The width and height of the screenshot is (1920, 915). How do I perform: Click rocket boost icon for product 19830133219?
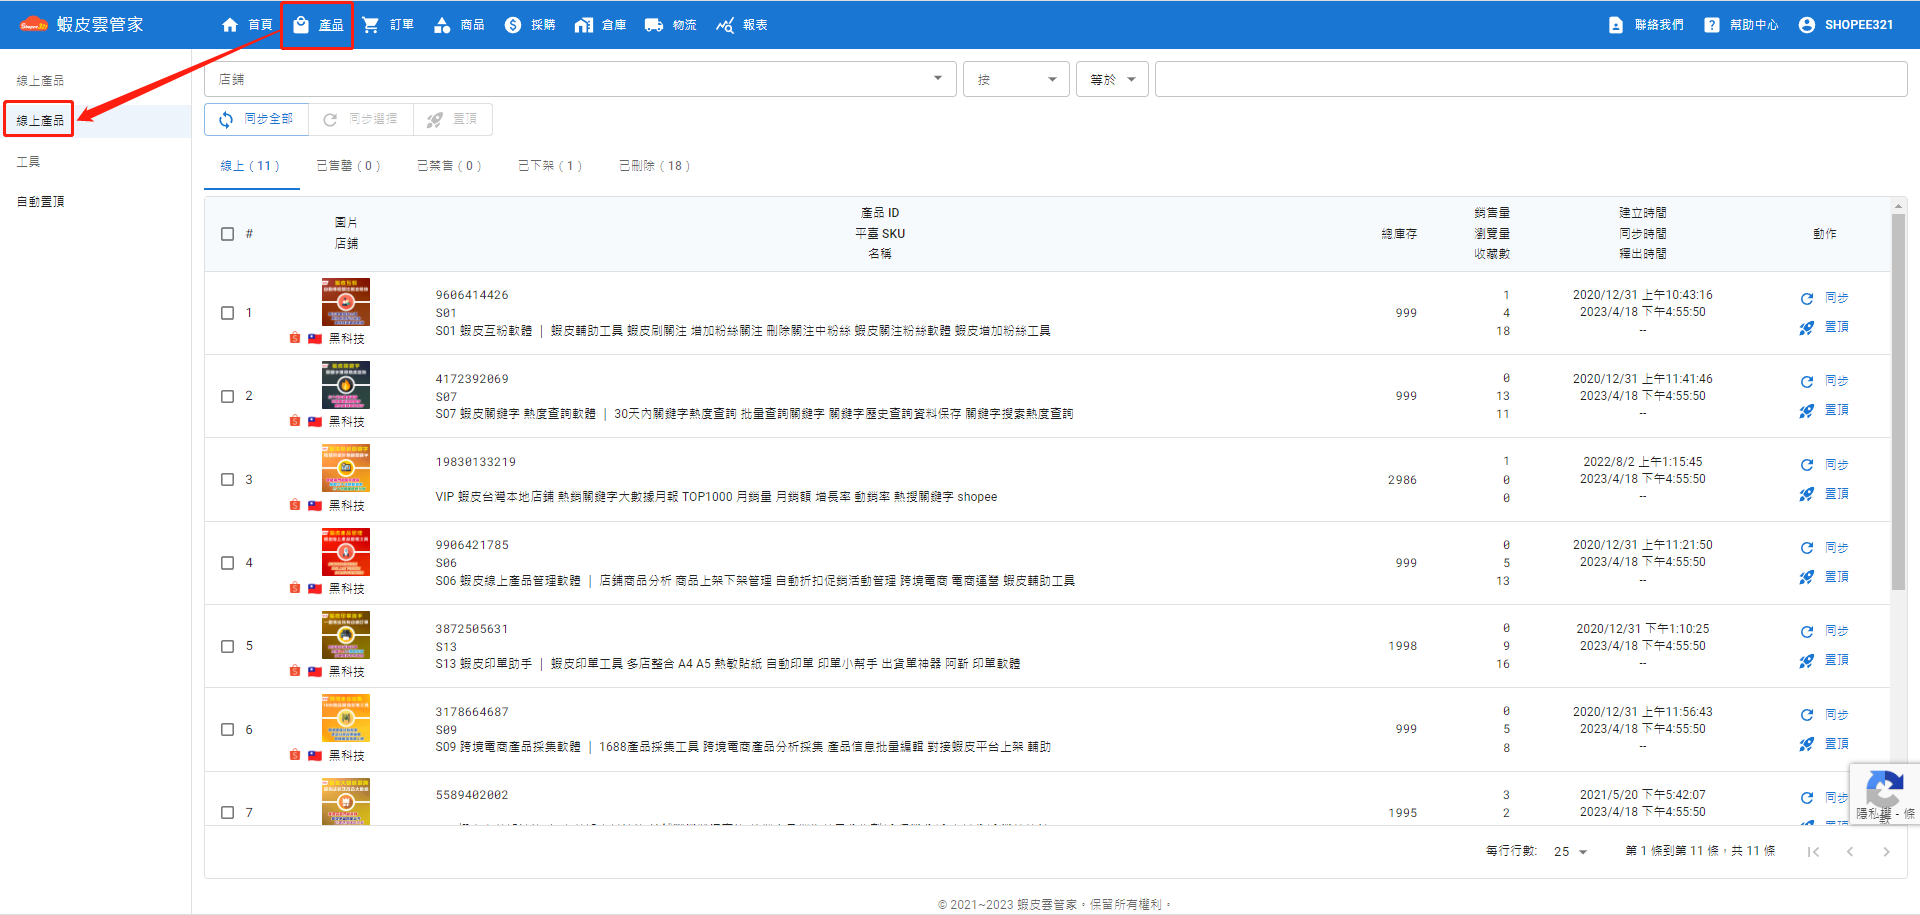[1807, 494]
